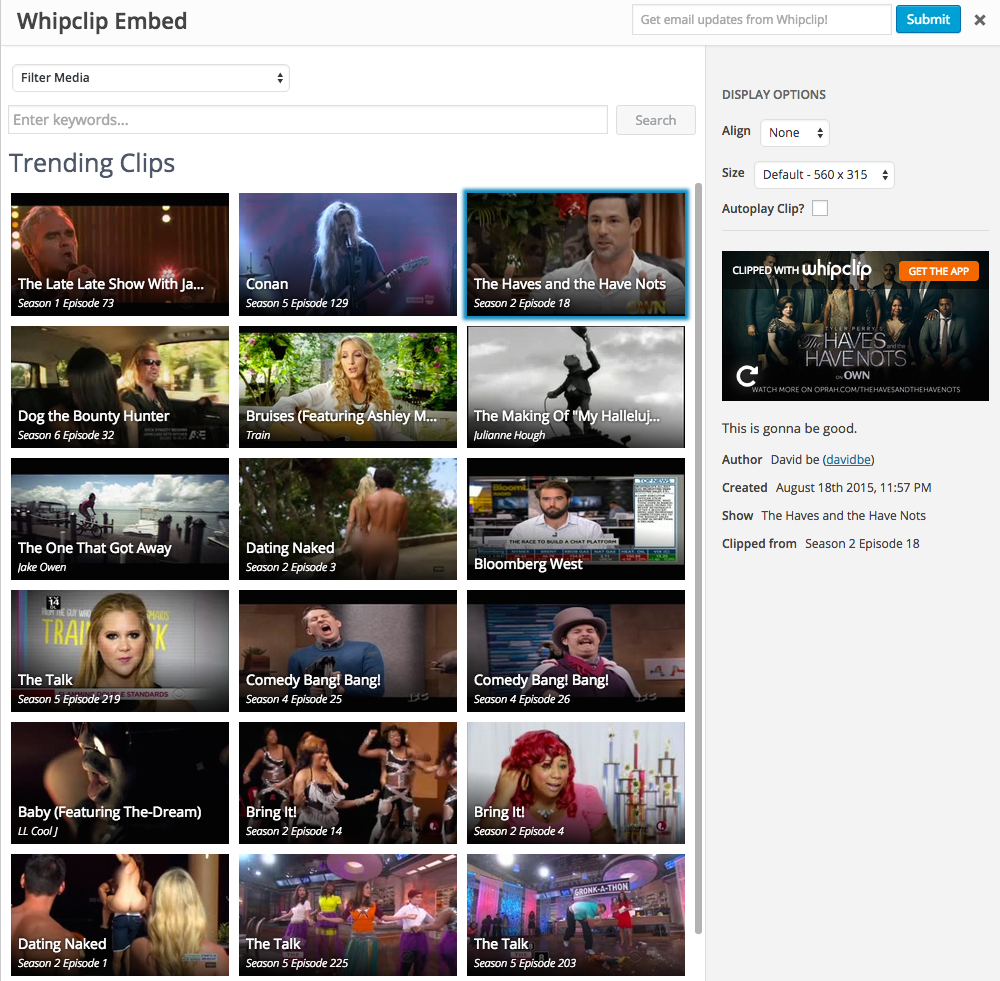1000x981 pixels.
Task: Click the Haves and Have Nots preview image
Action: [855, 326]
